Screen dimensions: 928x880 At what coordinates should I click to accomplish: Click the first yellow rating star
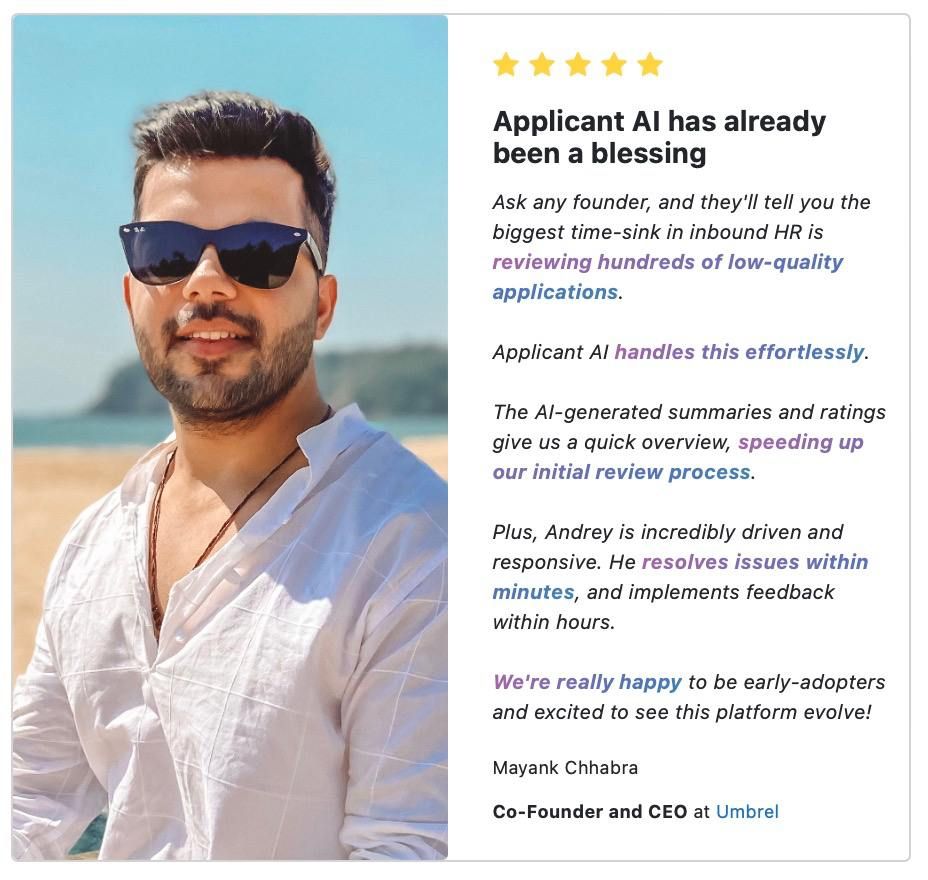[x=506, y=64]
